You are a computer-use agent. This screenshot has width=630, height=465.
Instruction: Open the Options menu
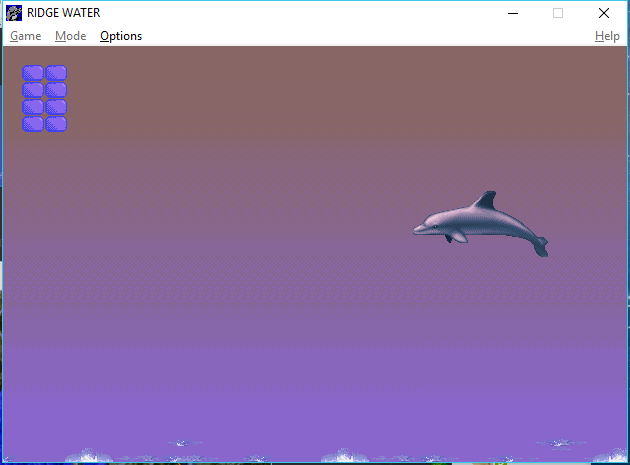(x=121, y=36)
